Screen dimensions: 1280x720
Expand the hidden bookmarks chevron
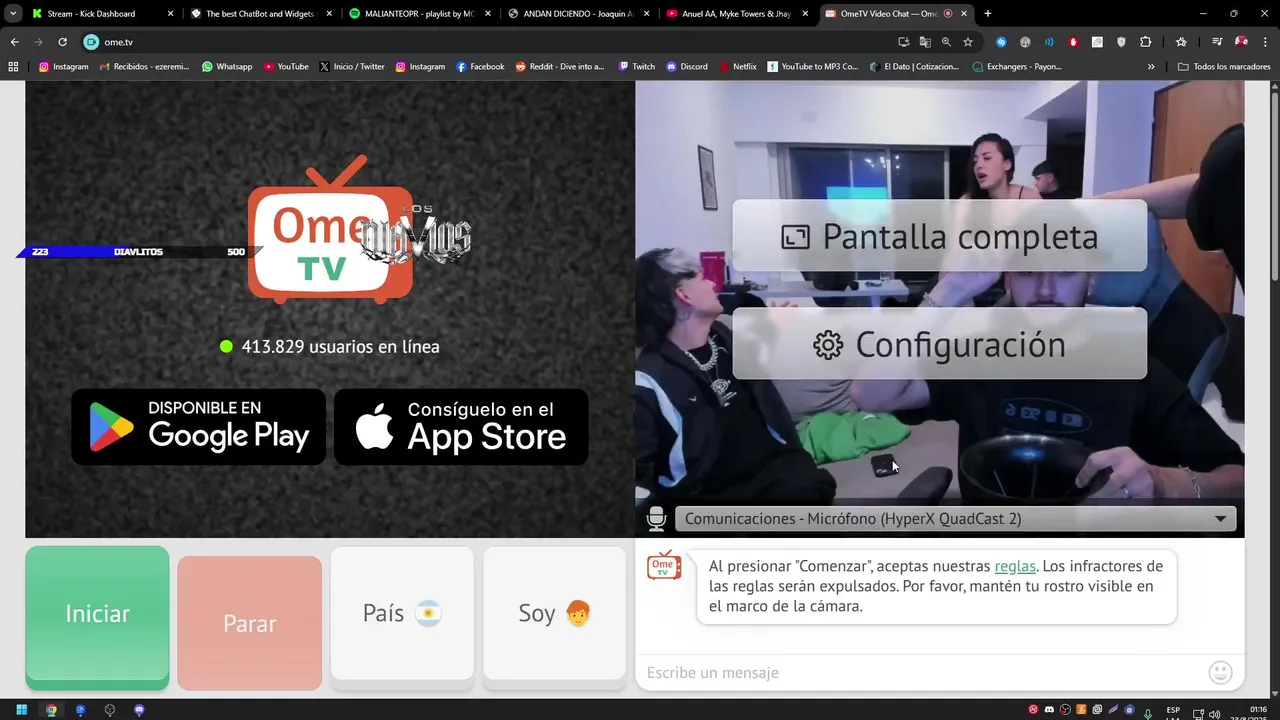click(1151, 67)
